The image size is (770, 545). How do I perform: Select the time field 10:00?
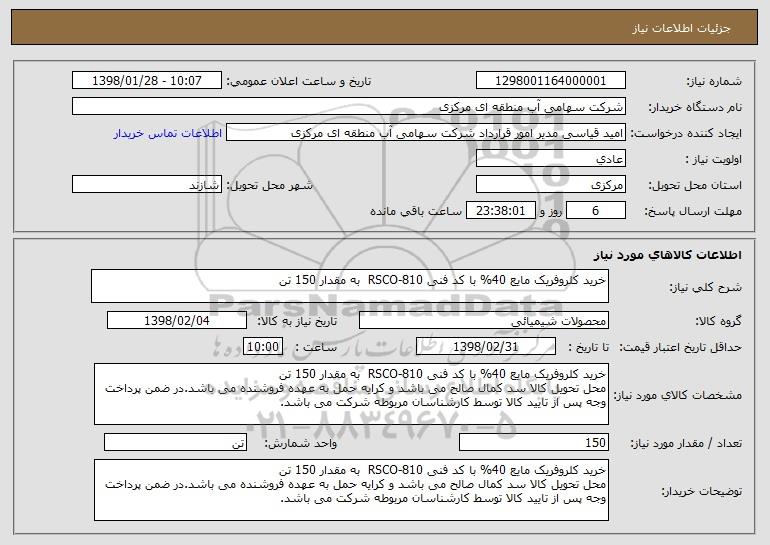(x=263, y=347)
